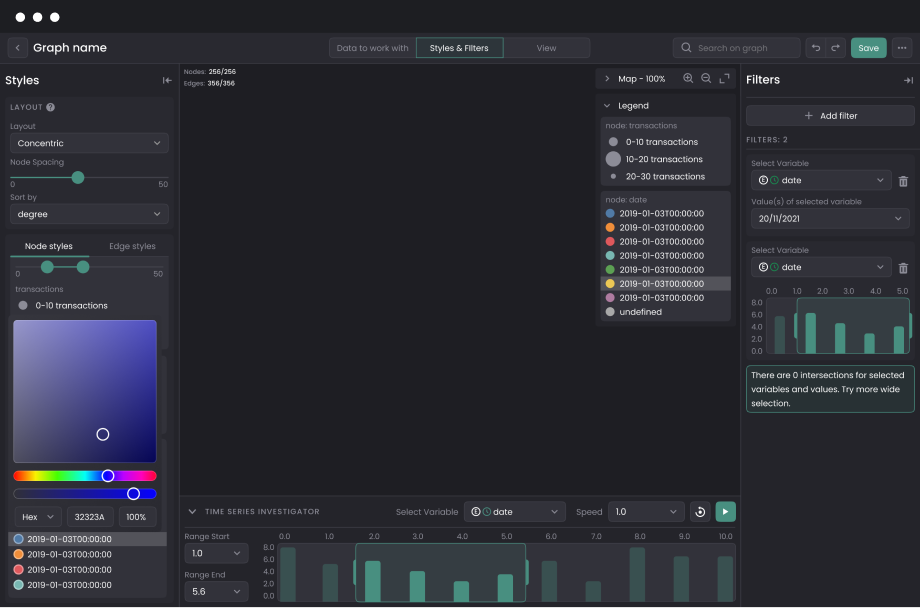Go back with the arrow beside Graph name
920x608 pixels.
point(18,48)
